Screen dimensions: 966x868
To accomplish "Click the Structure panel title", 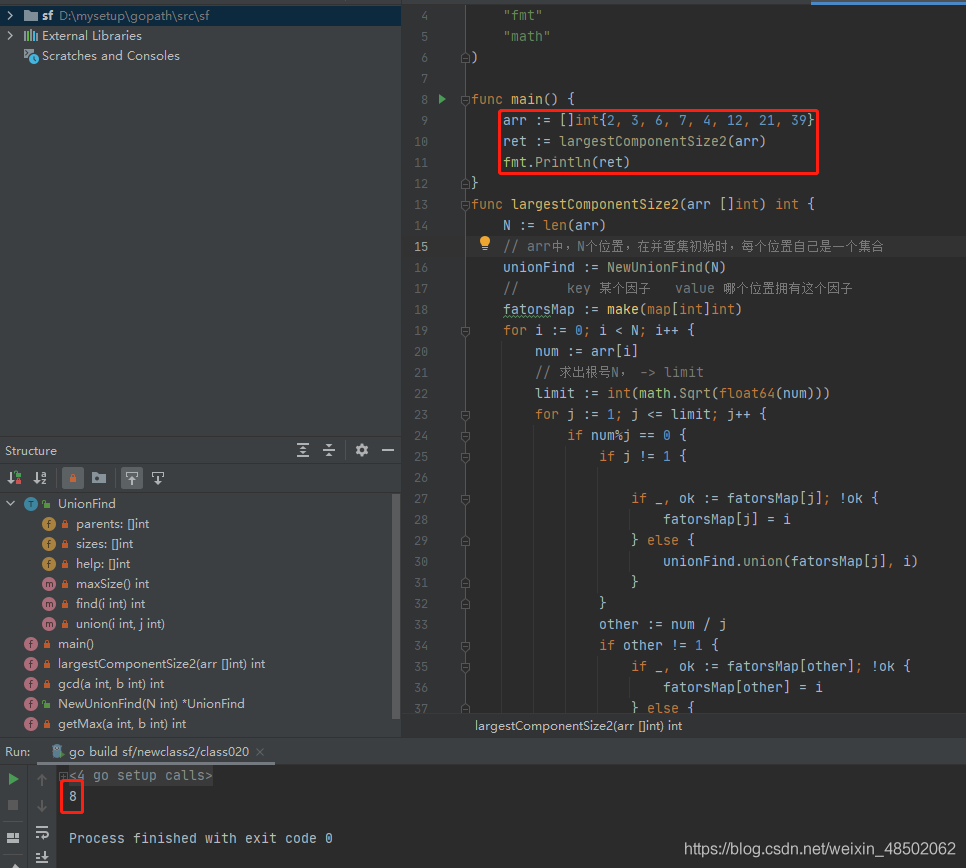I will coord(31,451).
